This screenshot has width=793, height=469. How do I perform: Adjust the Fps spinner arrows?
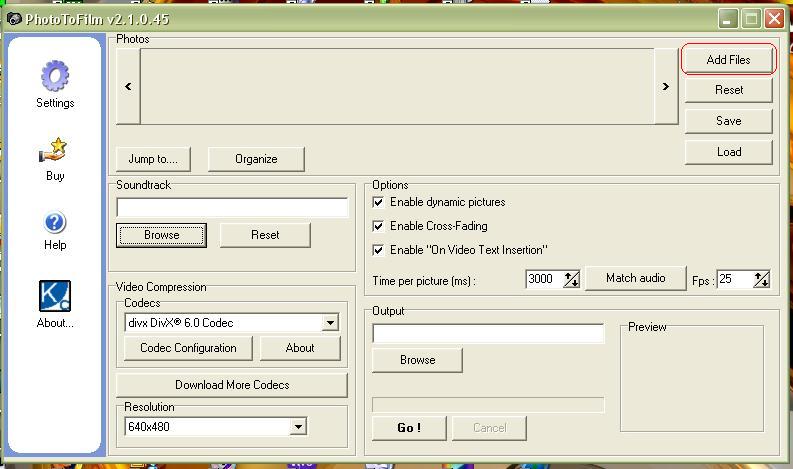(x=761, y=280)
